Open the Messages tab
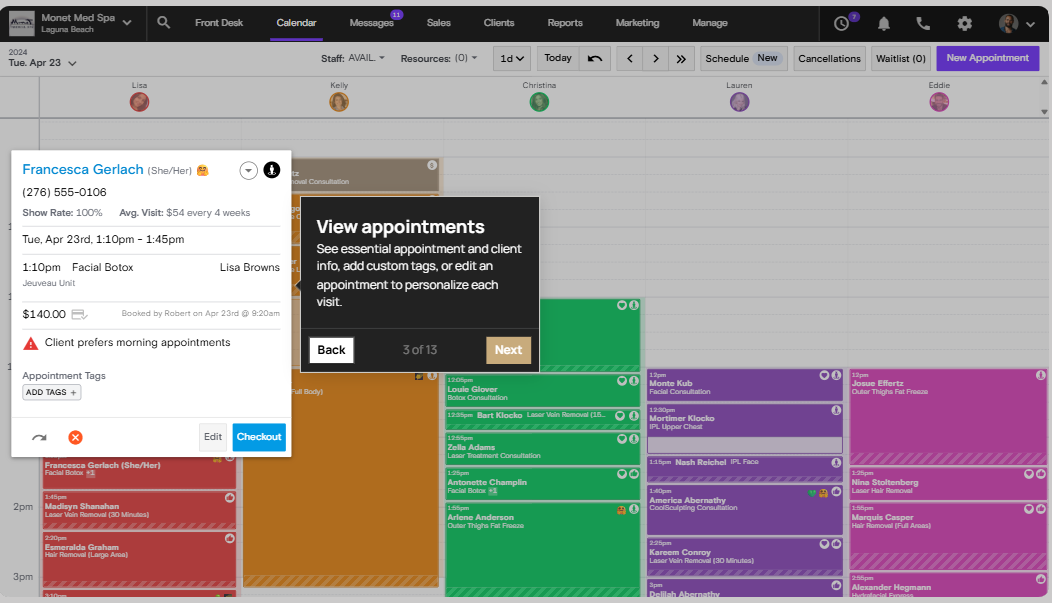Screen dimensions: 1052x603 [372, 23]
